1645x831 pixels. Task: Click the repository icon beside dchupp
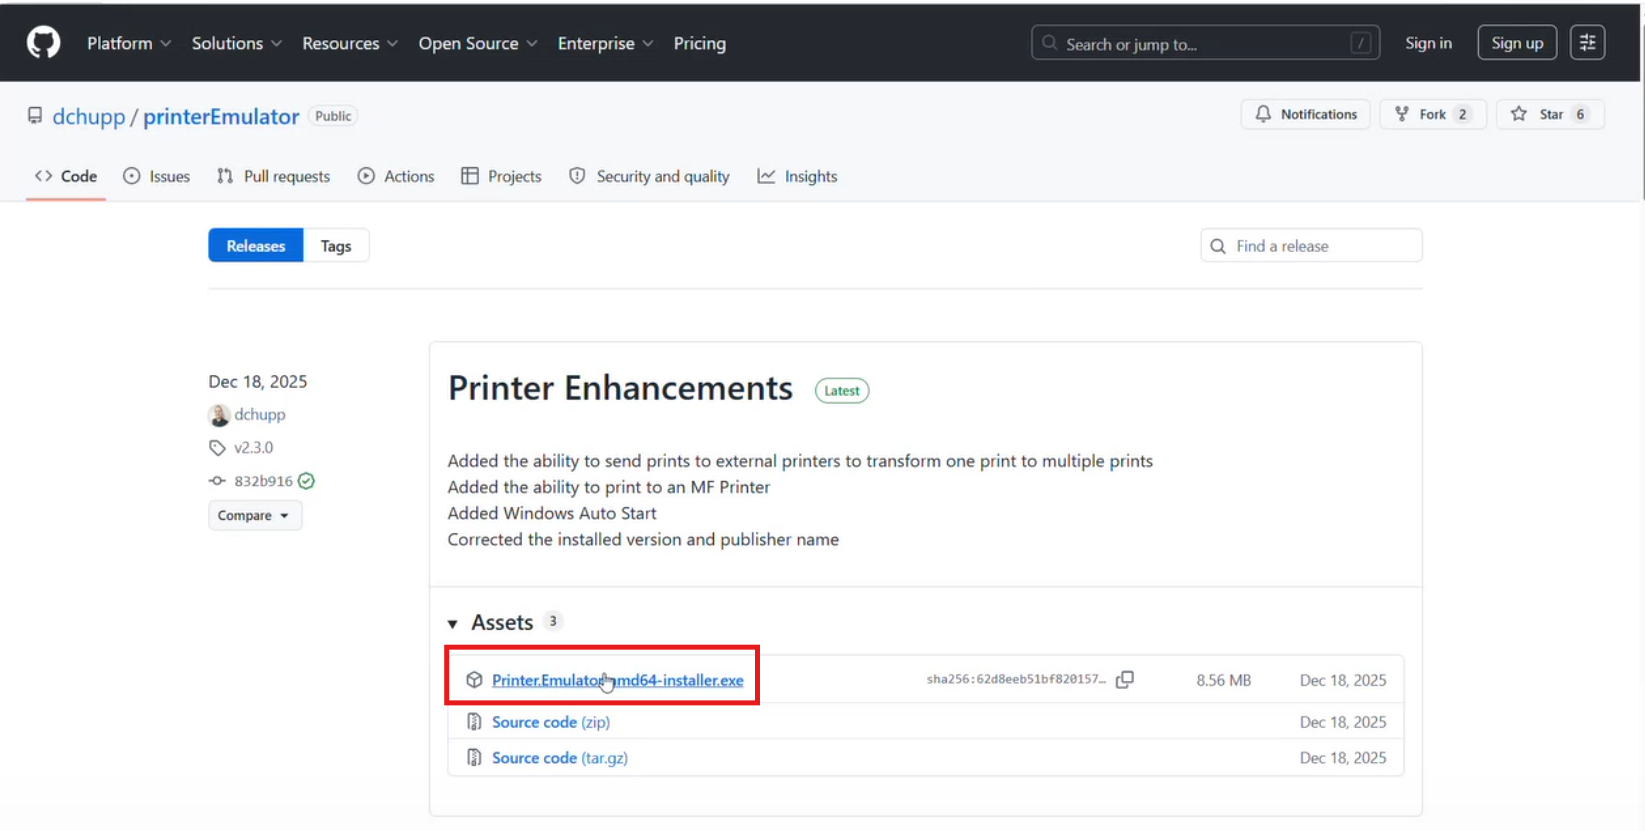(x=35, y=116)
